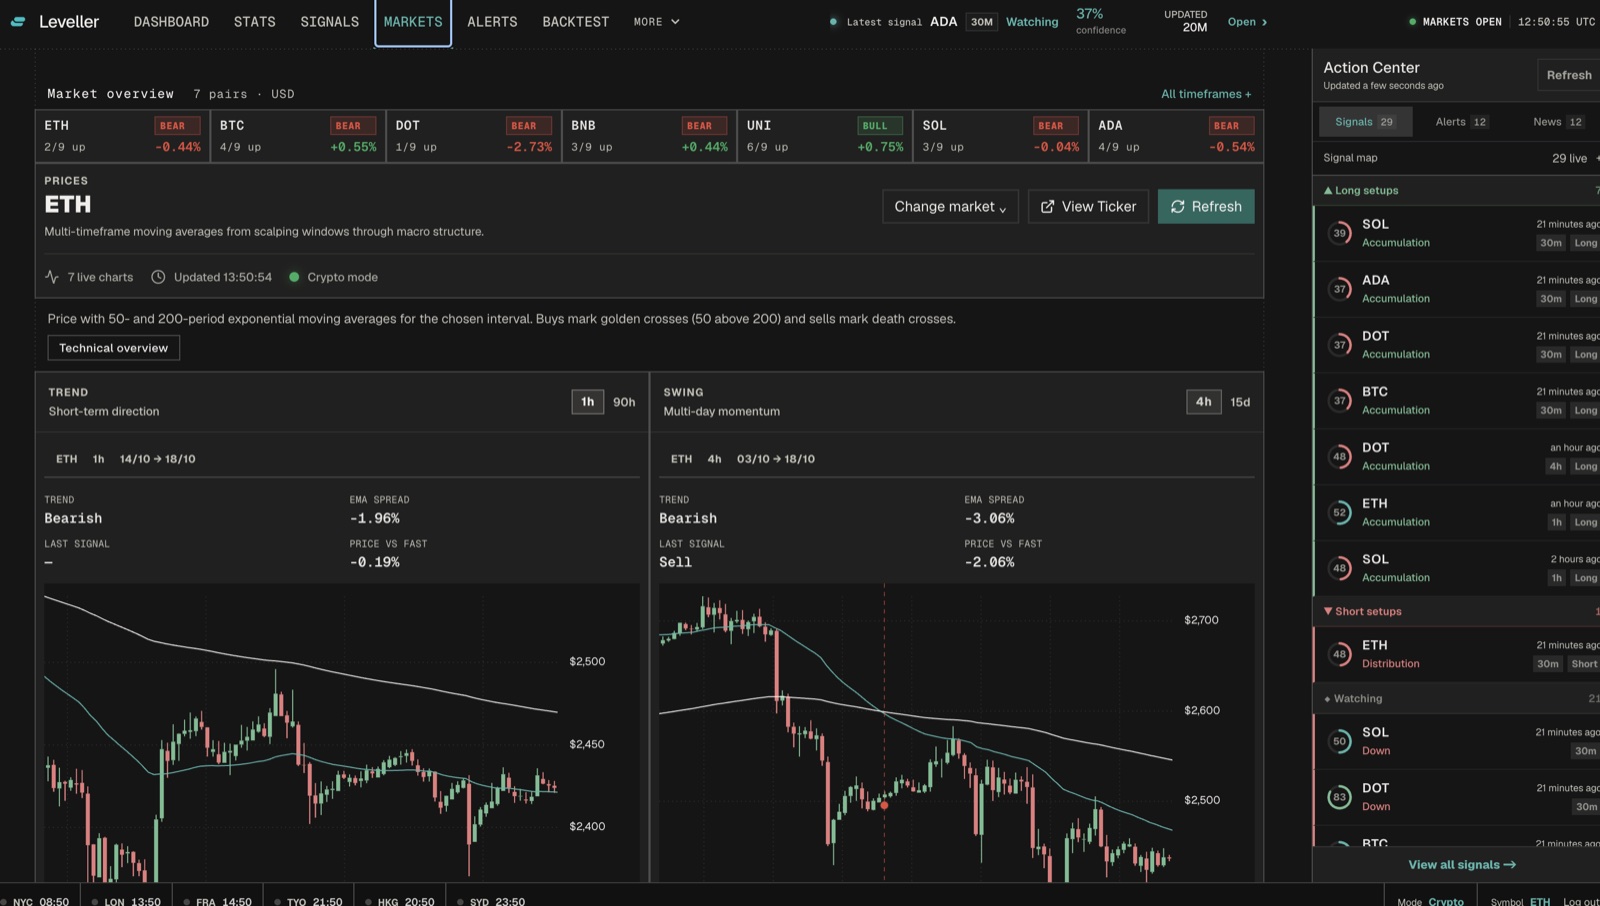Click the SOL Accumulation 1h signal from 2 hours ago
This screenshot has height=906, width=1600.
[1458, 569]
